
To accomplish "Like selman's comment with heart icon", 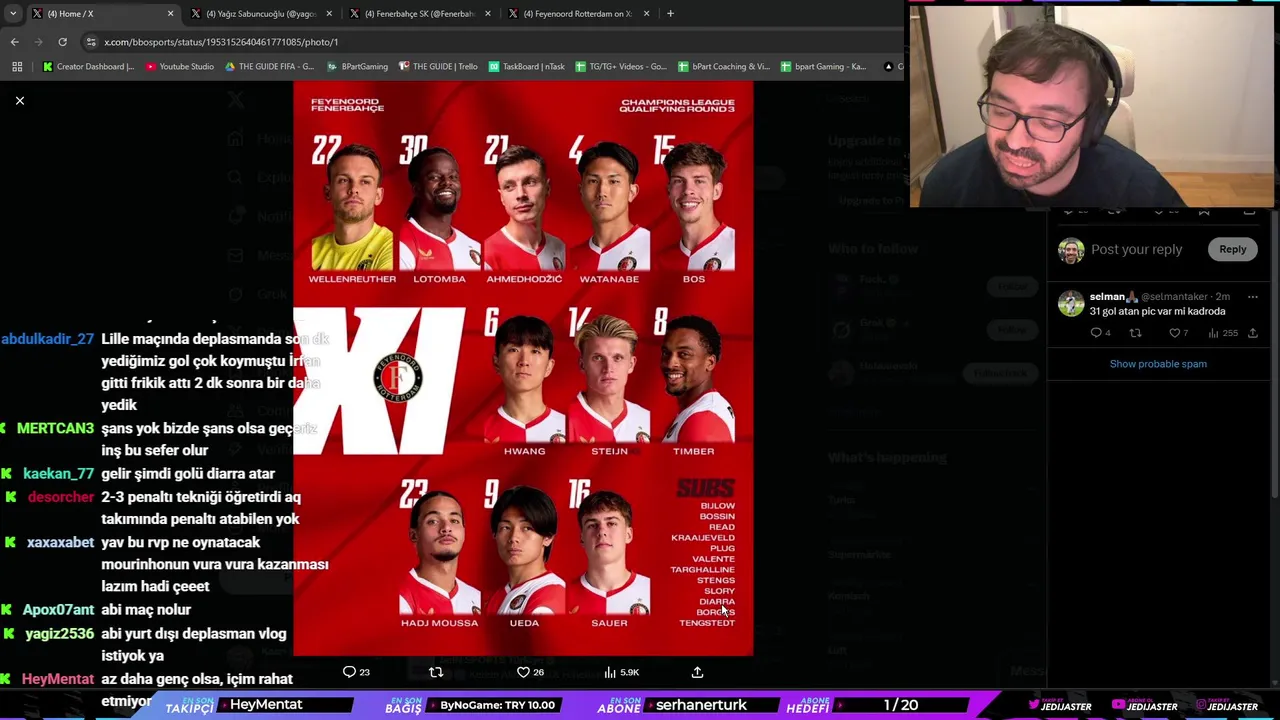I will [1174, 333].
